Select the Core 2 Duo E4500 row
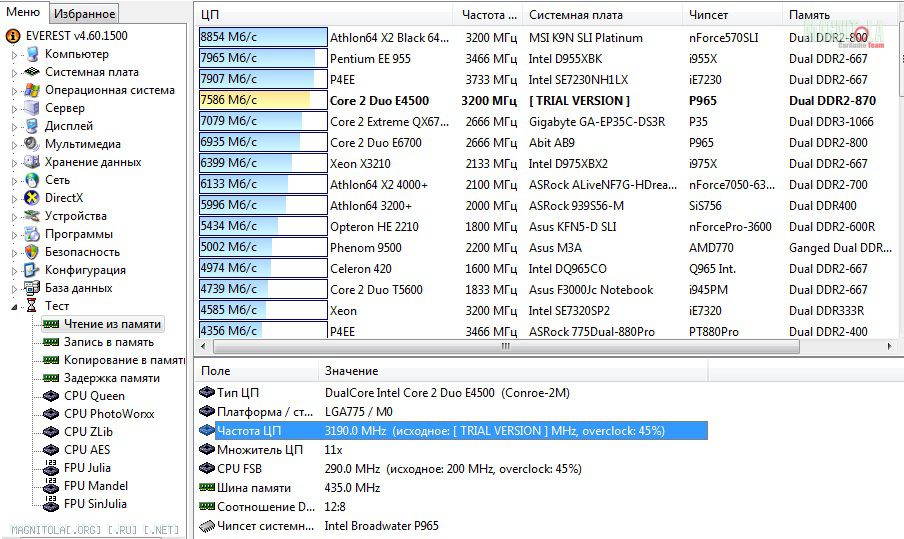 pos(547,100)
